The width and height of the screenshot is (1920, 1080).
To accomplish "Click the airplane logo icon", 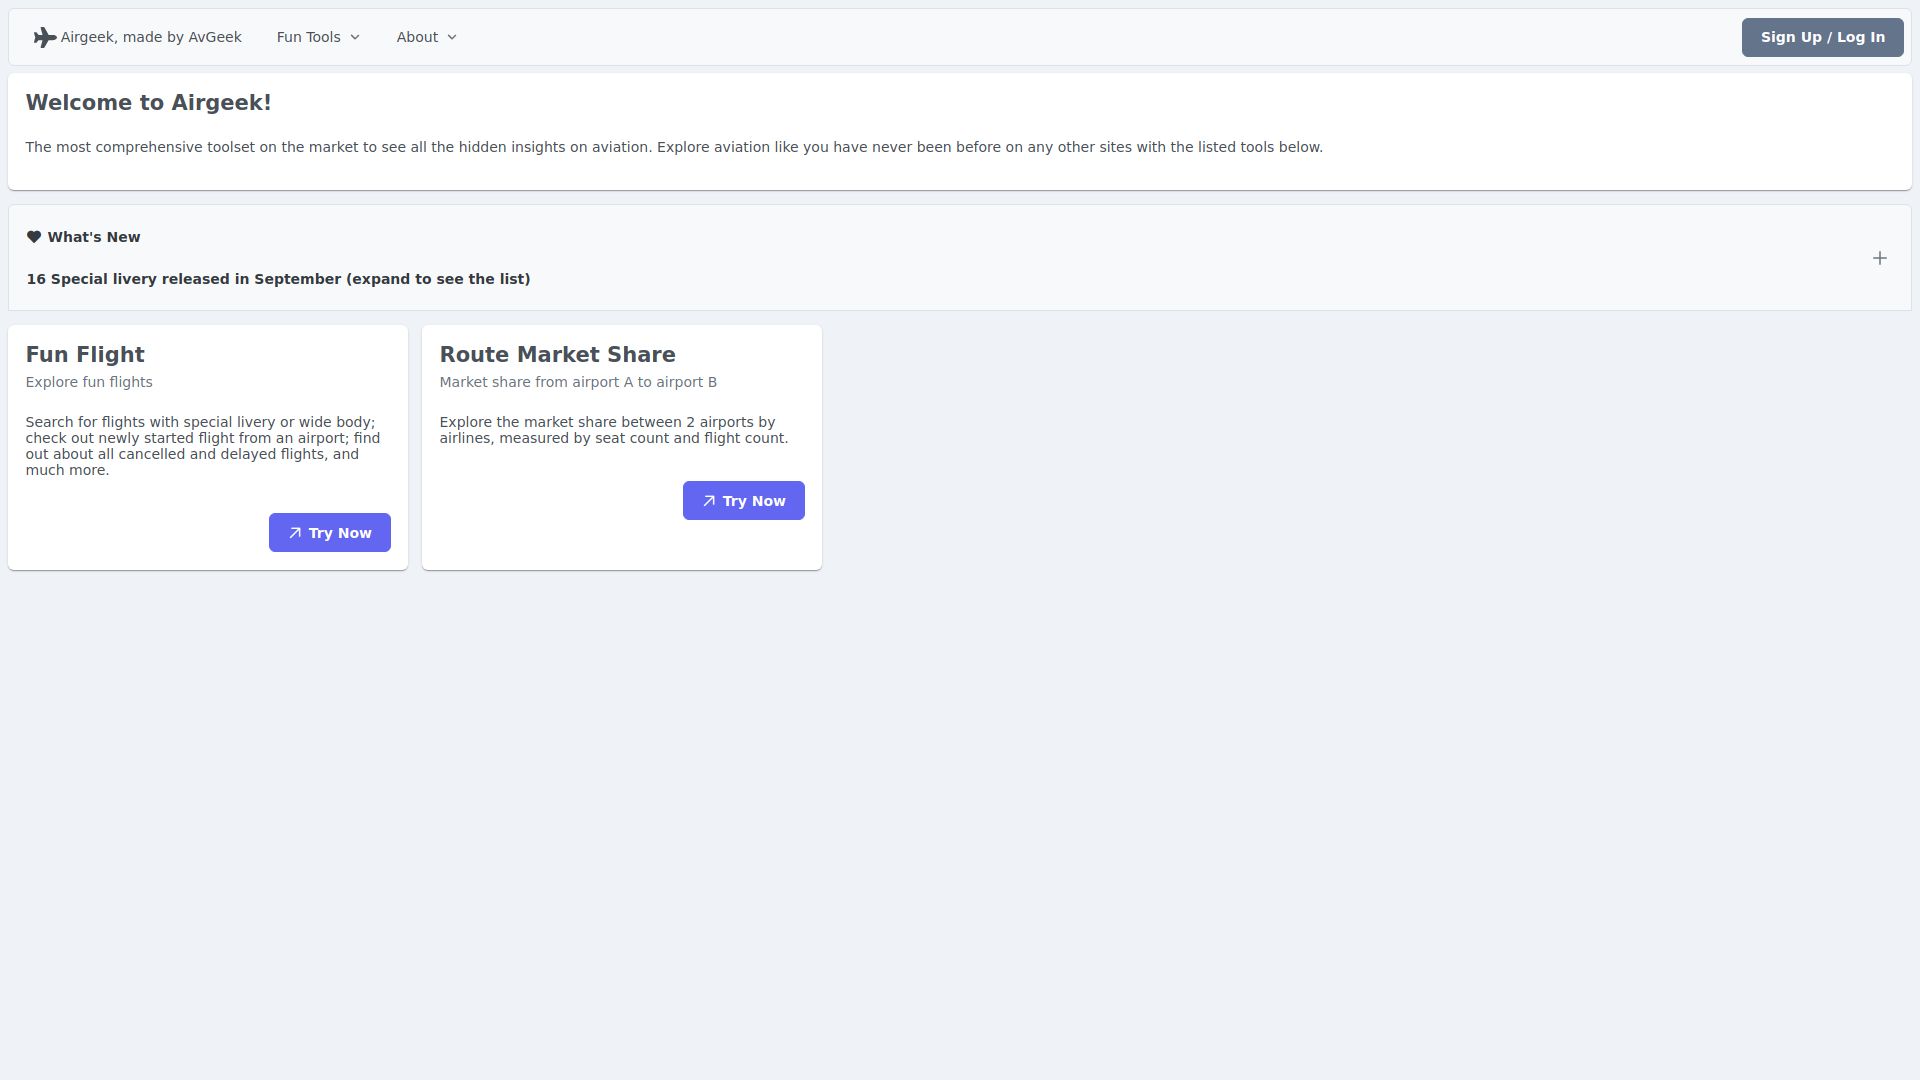I will pos(44,38).
